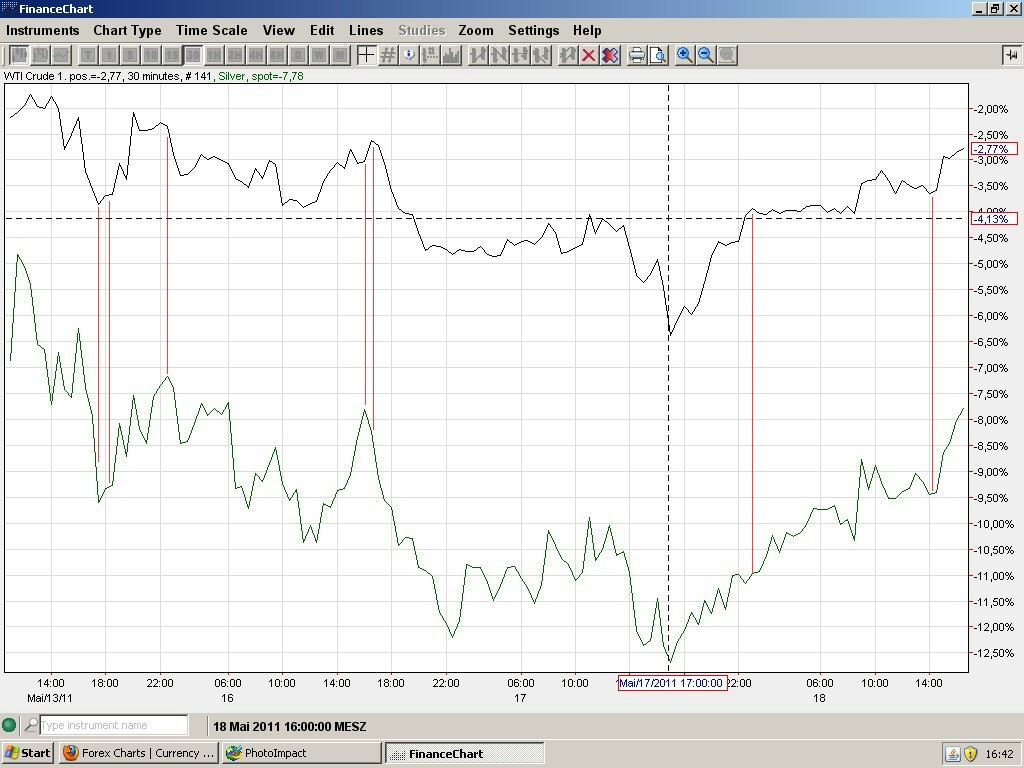
Task: Zoom in using the plus magnifier icon
Action: click(685, 55)
